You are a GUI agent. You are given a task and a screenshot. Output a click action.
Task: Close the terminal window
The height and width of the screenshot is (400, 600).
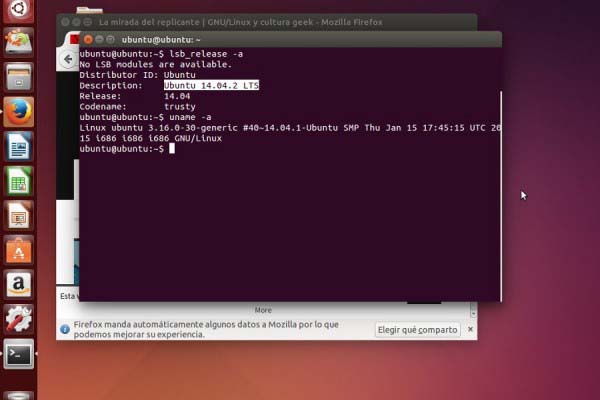(88, 39)
